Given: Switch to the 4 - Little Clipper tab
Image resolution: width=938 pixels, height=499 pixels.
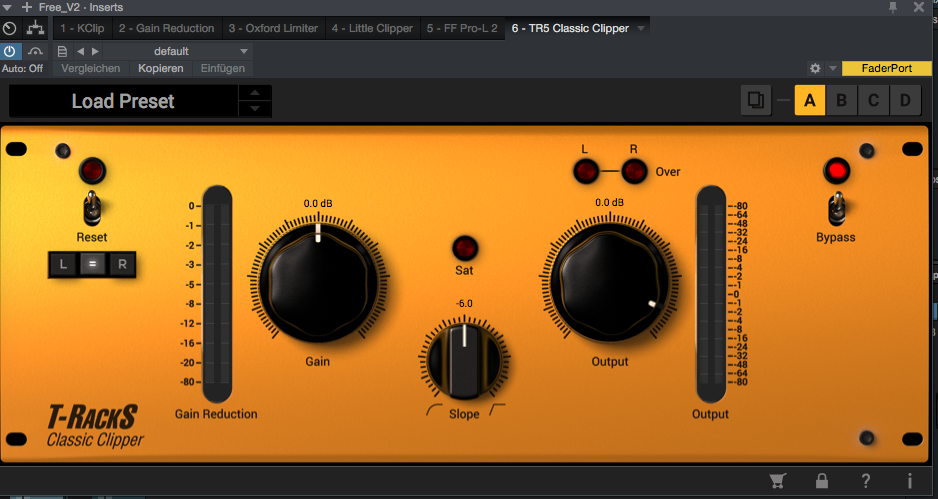Looking at the screenshot, I should [x=372, y=28].
